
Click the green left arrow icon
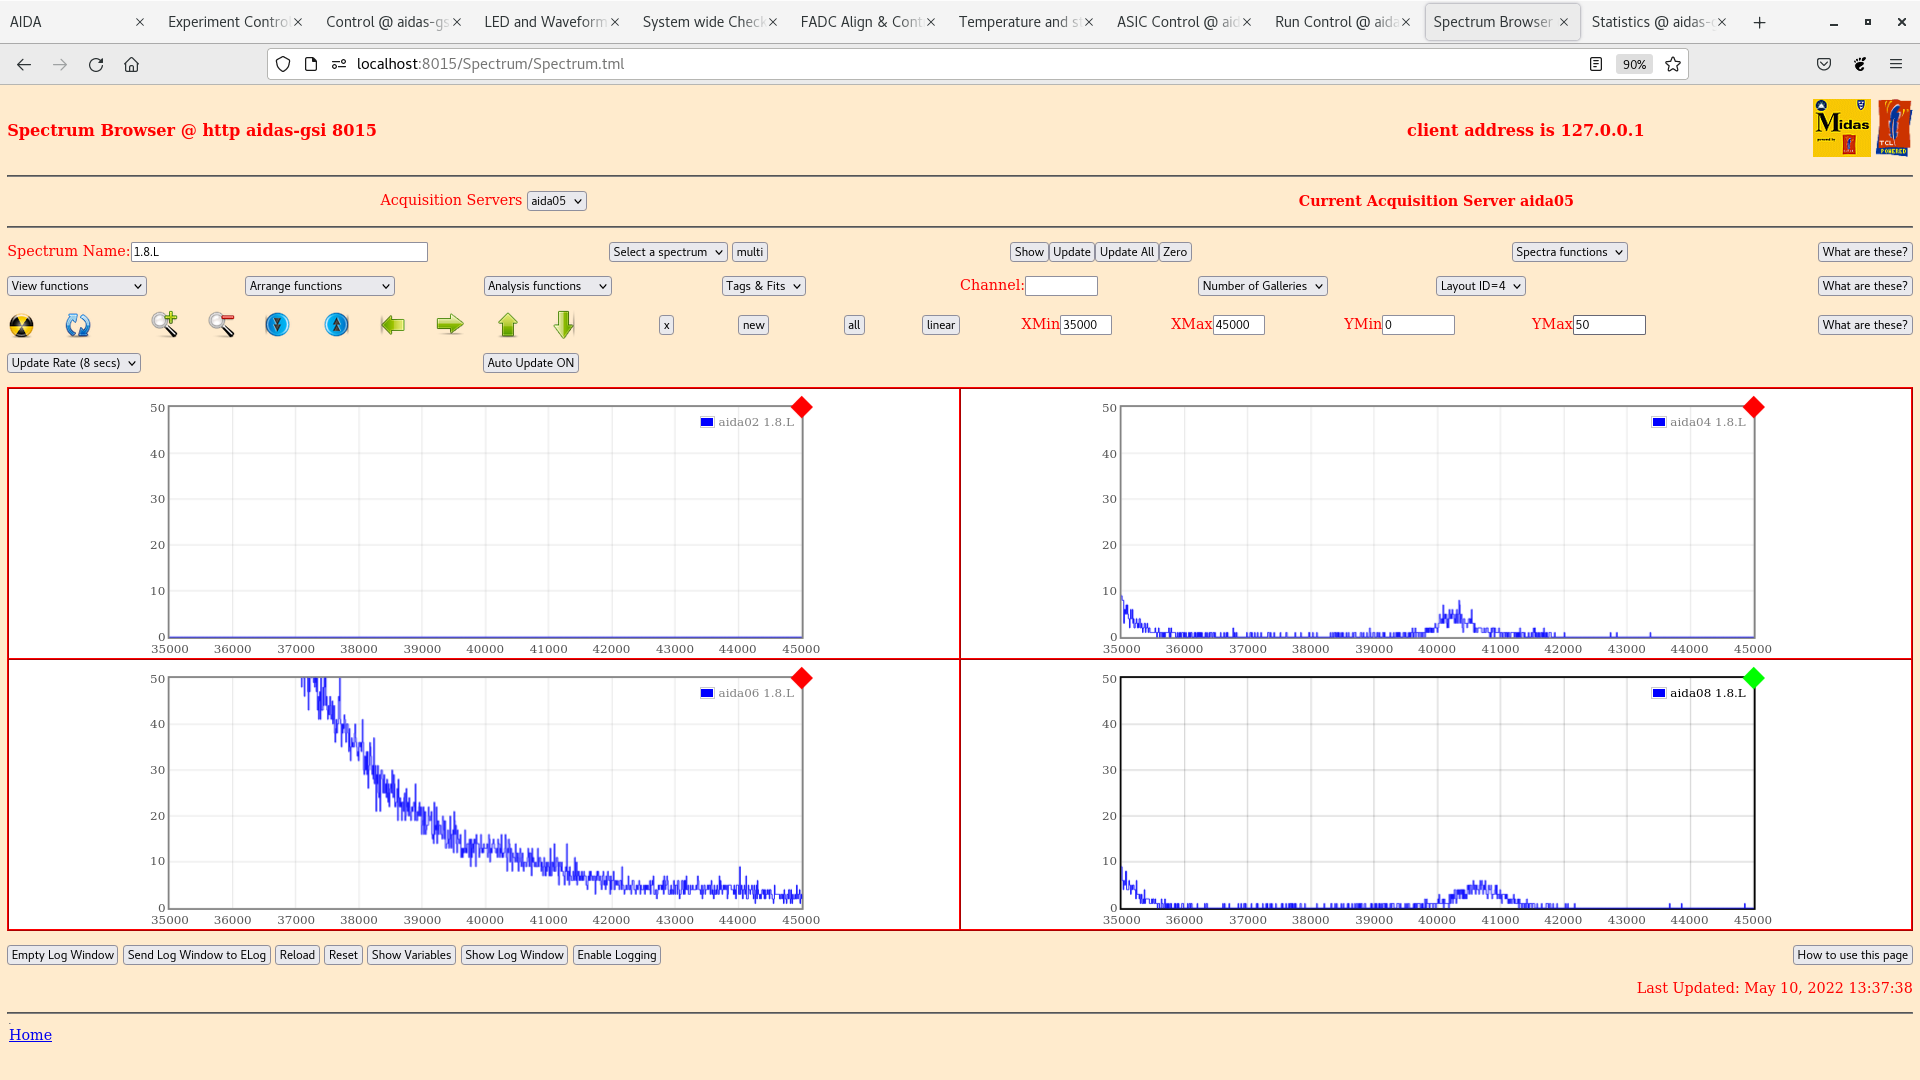tap(393, 325)
